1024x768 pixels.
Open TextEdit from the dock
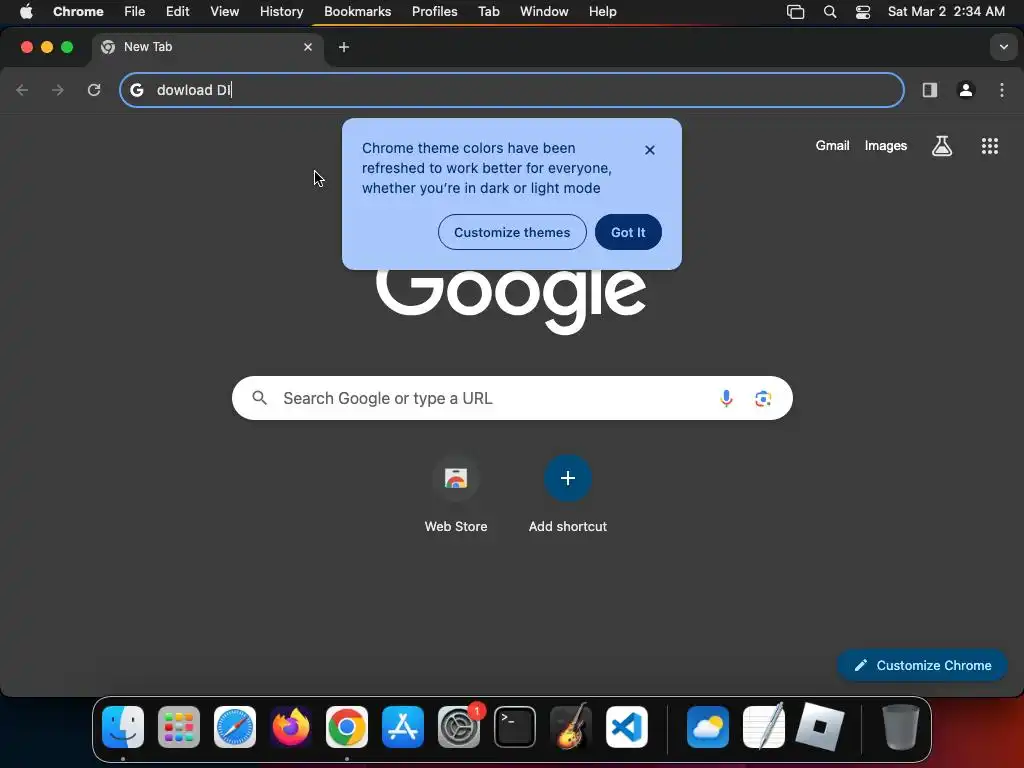[764, 727]
